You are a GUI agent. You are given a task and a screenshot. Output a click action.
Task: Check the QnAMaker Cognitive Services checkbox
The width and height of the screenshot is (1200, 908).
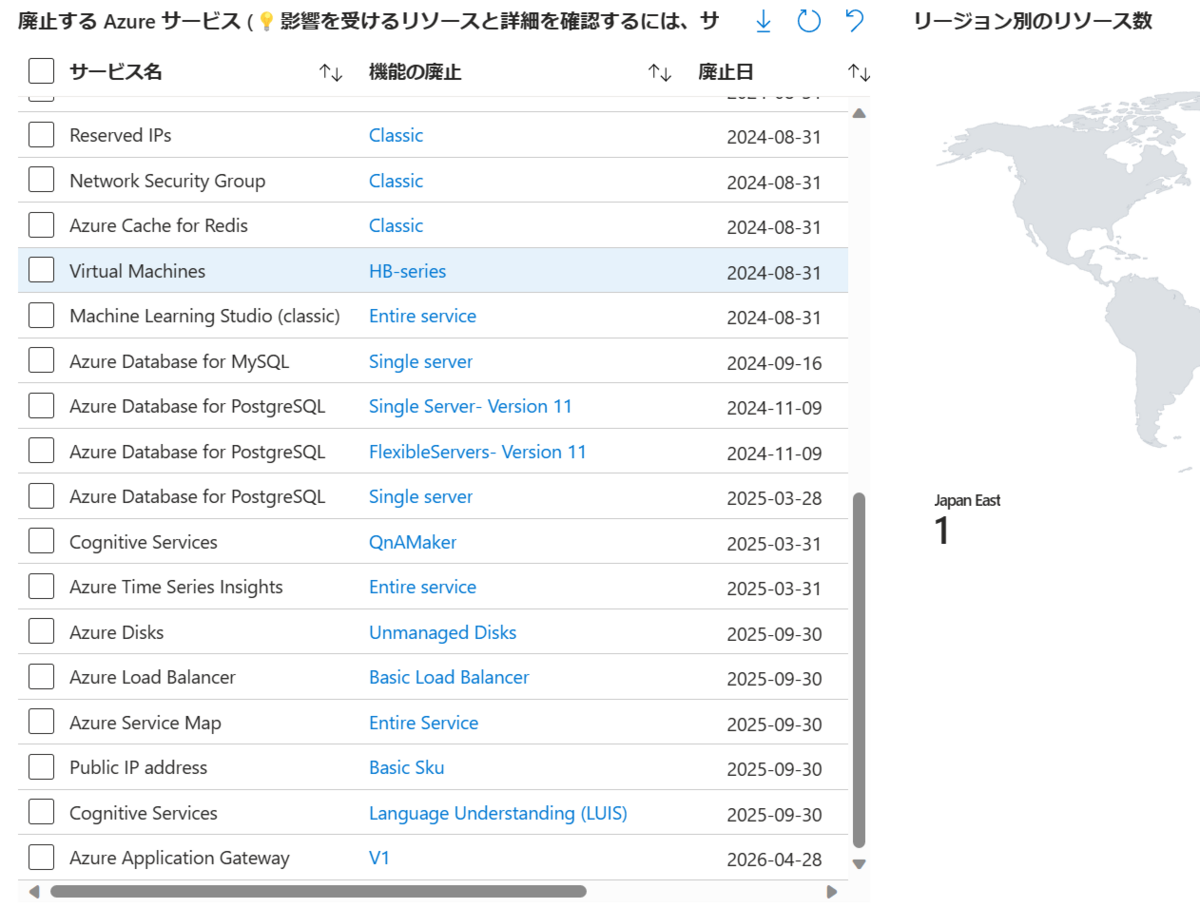coord(41,542)
